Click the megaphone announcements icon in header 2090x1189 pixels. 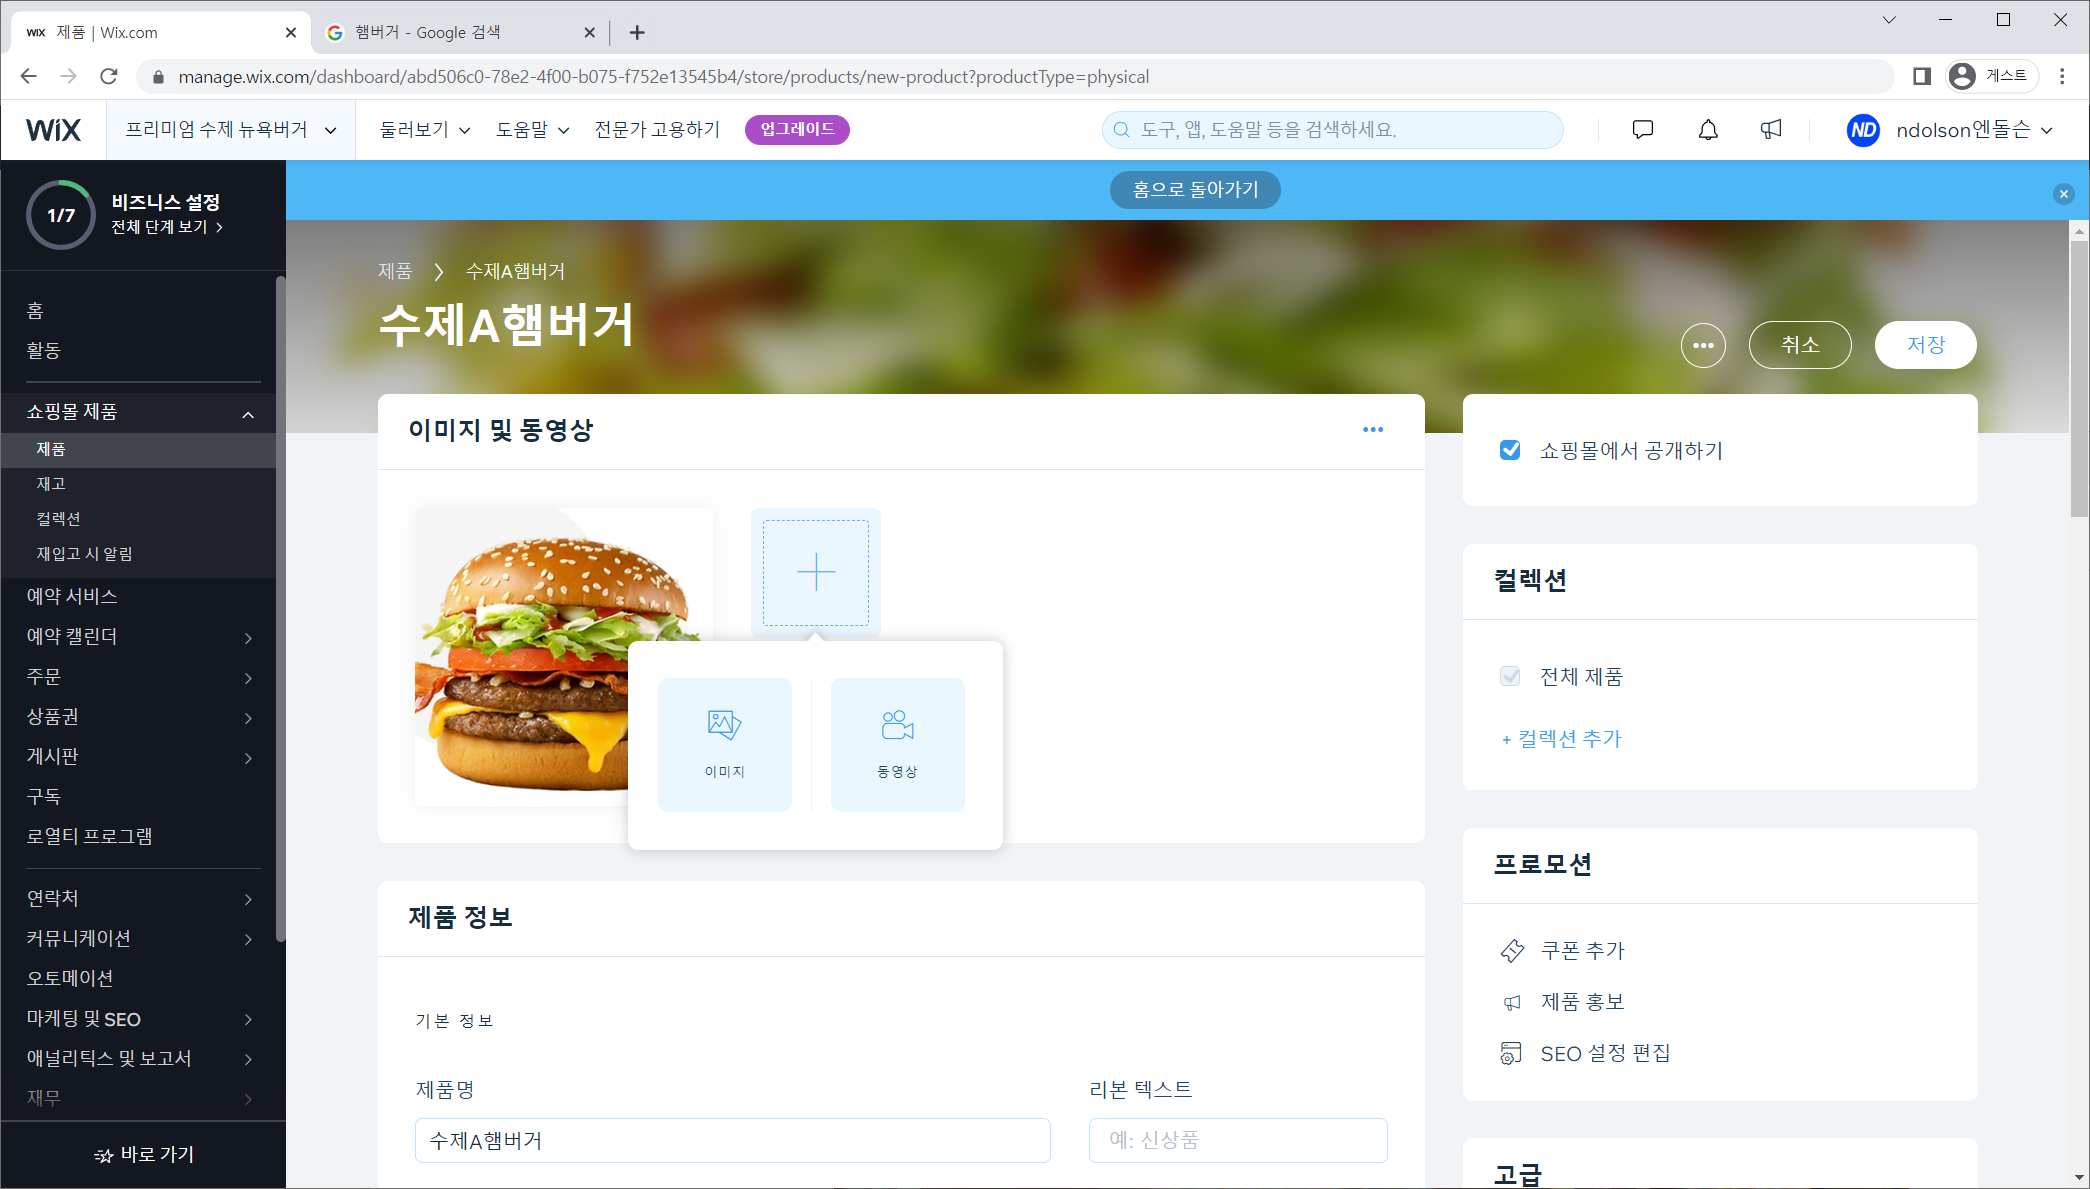click(1771, 130)
